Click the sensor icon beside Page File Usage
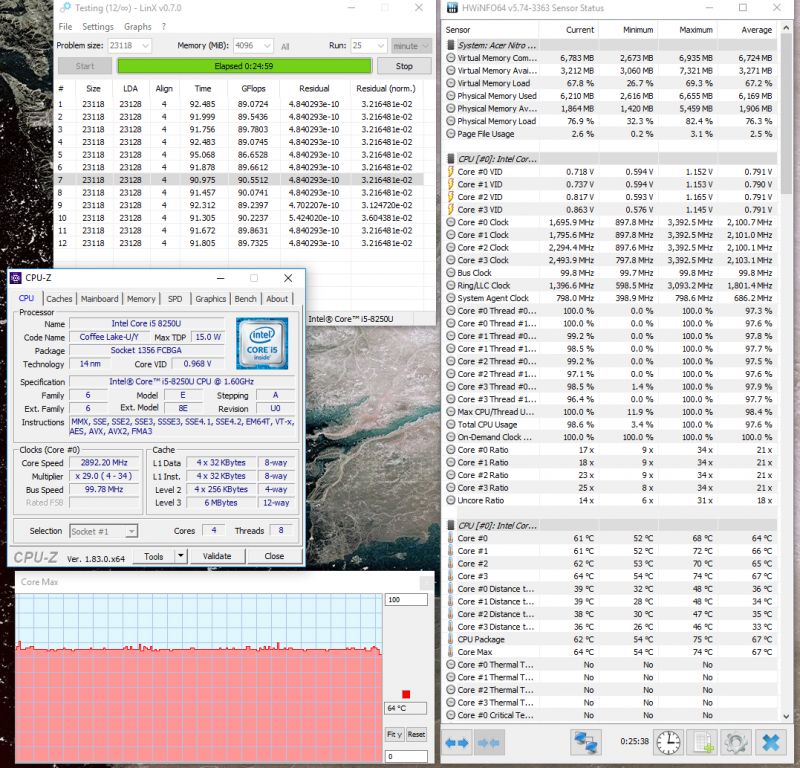800x768 pixels. [x=451, y=134]
